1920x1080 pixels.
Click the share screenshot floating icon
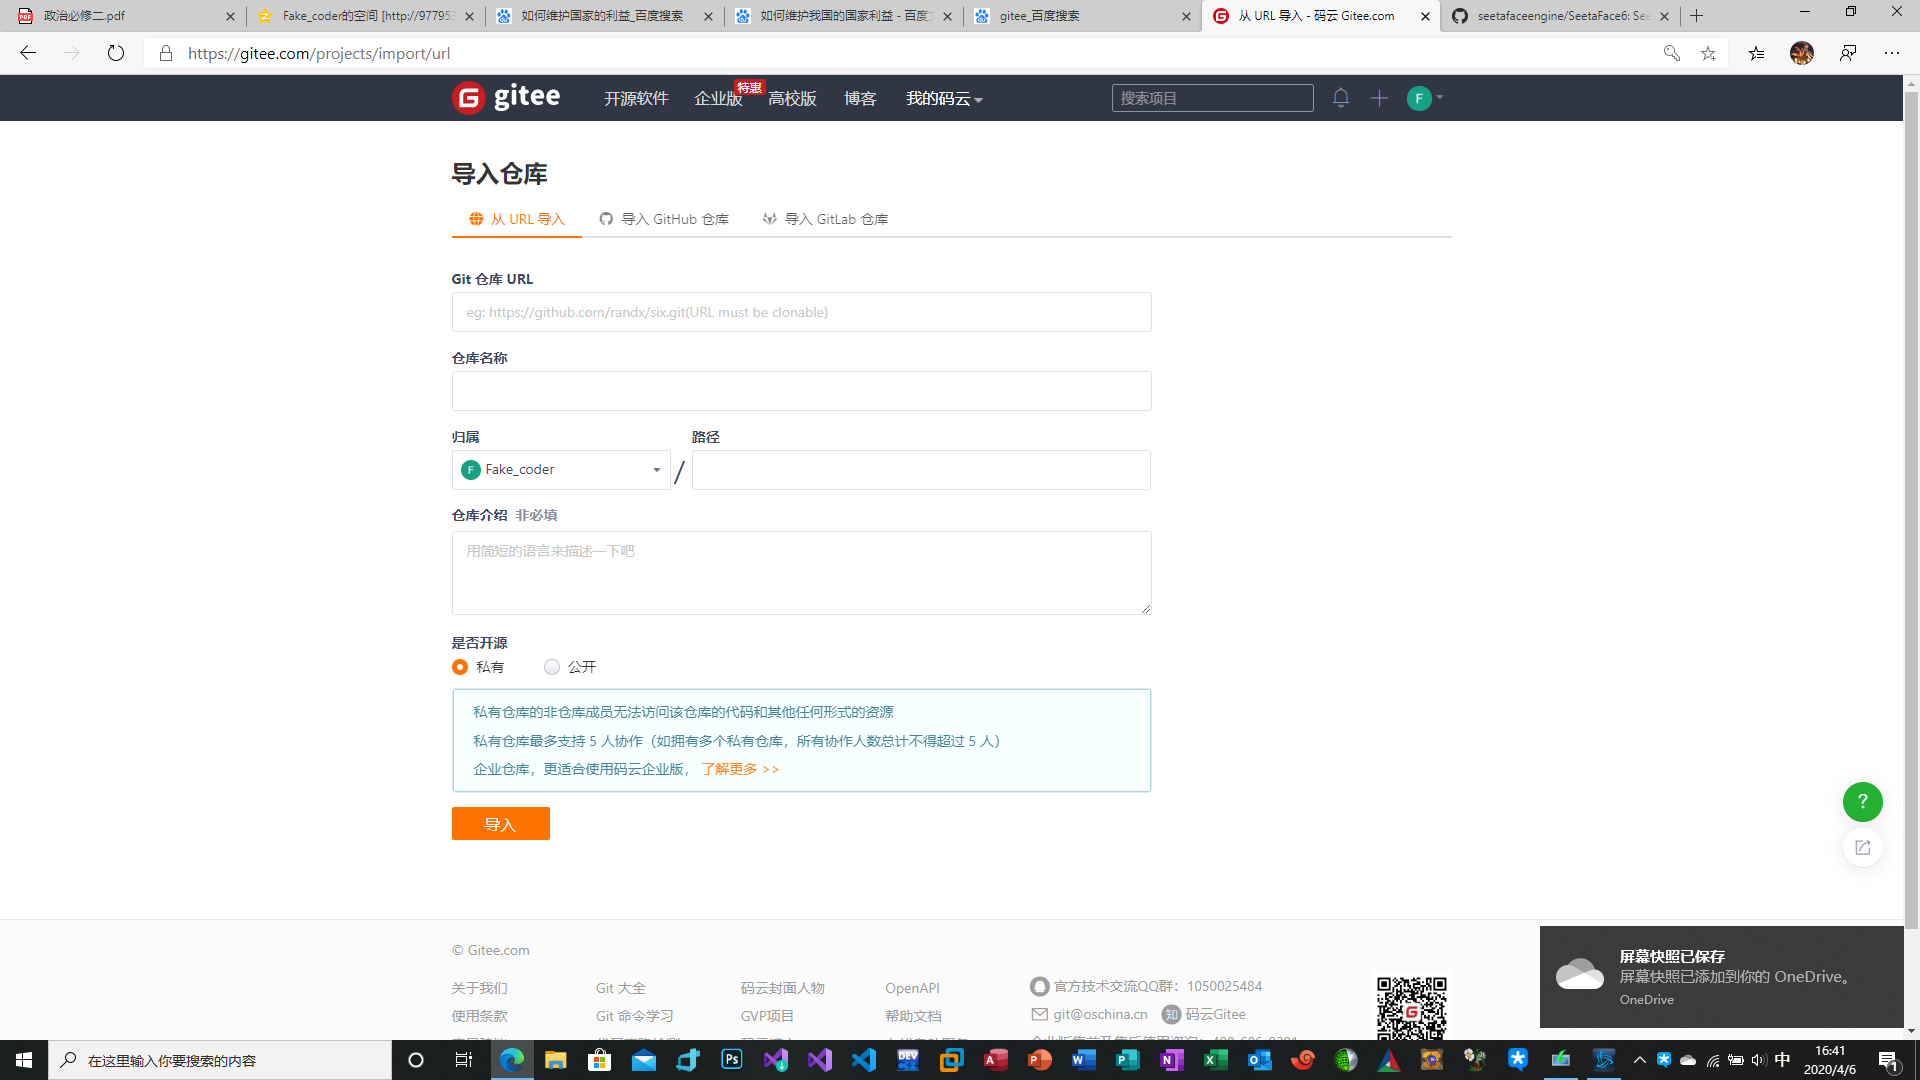(x=1861, y=847)
